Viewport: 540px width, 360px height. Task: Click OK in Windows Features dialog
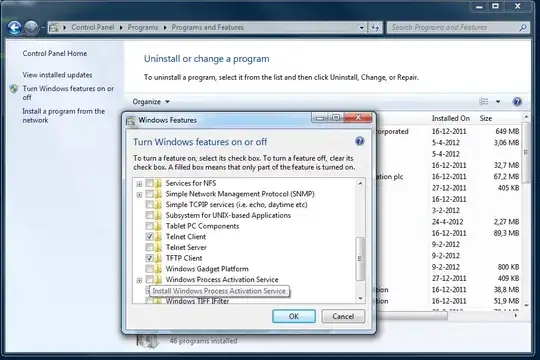pyautogui.click(x=294, y=316)
